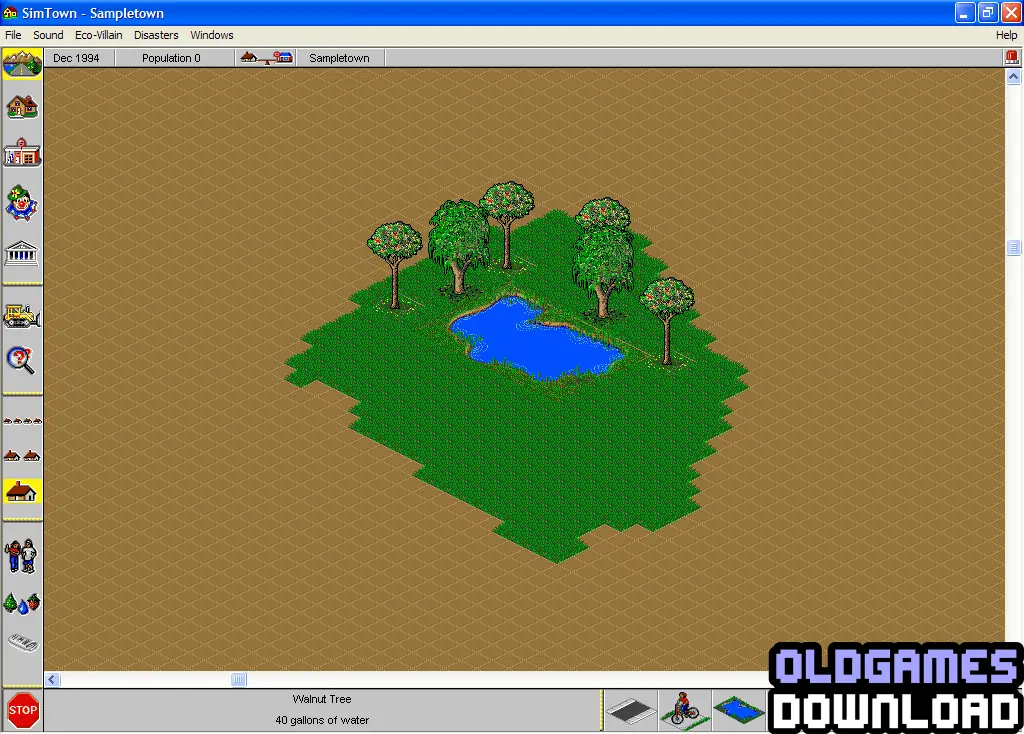1024x734 pixels.
Task: Click the Dec 1994 date display
Action: click(x=76, y=58)
